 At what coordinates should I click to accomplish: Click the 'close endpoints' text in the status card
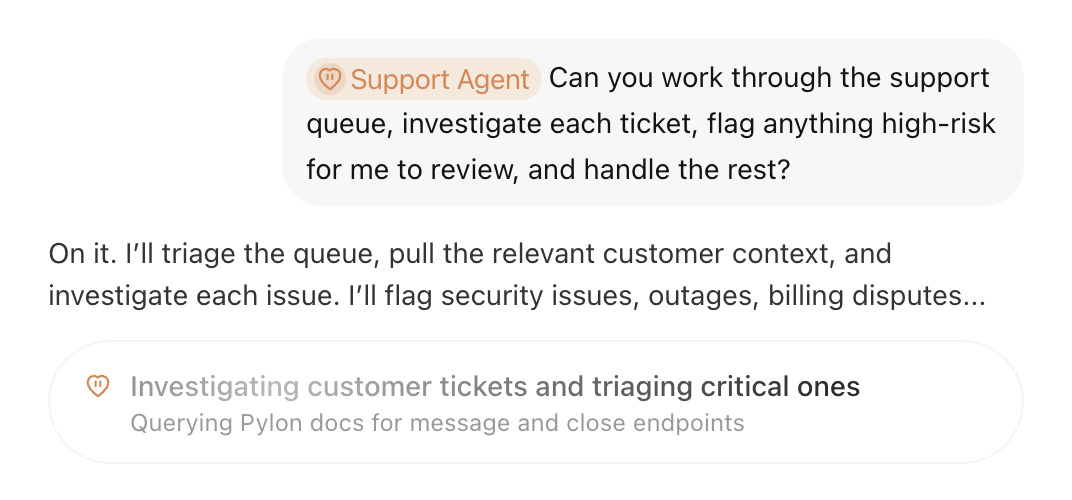pos(688,423)
